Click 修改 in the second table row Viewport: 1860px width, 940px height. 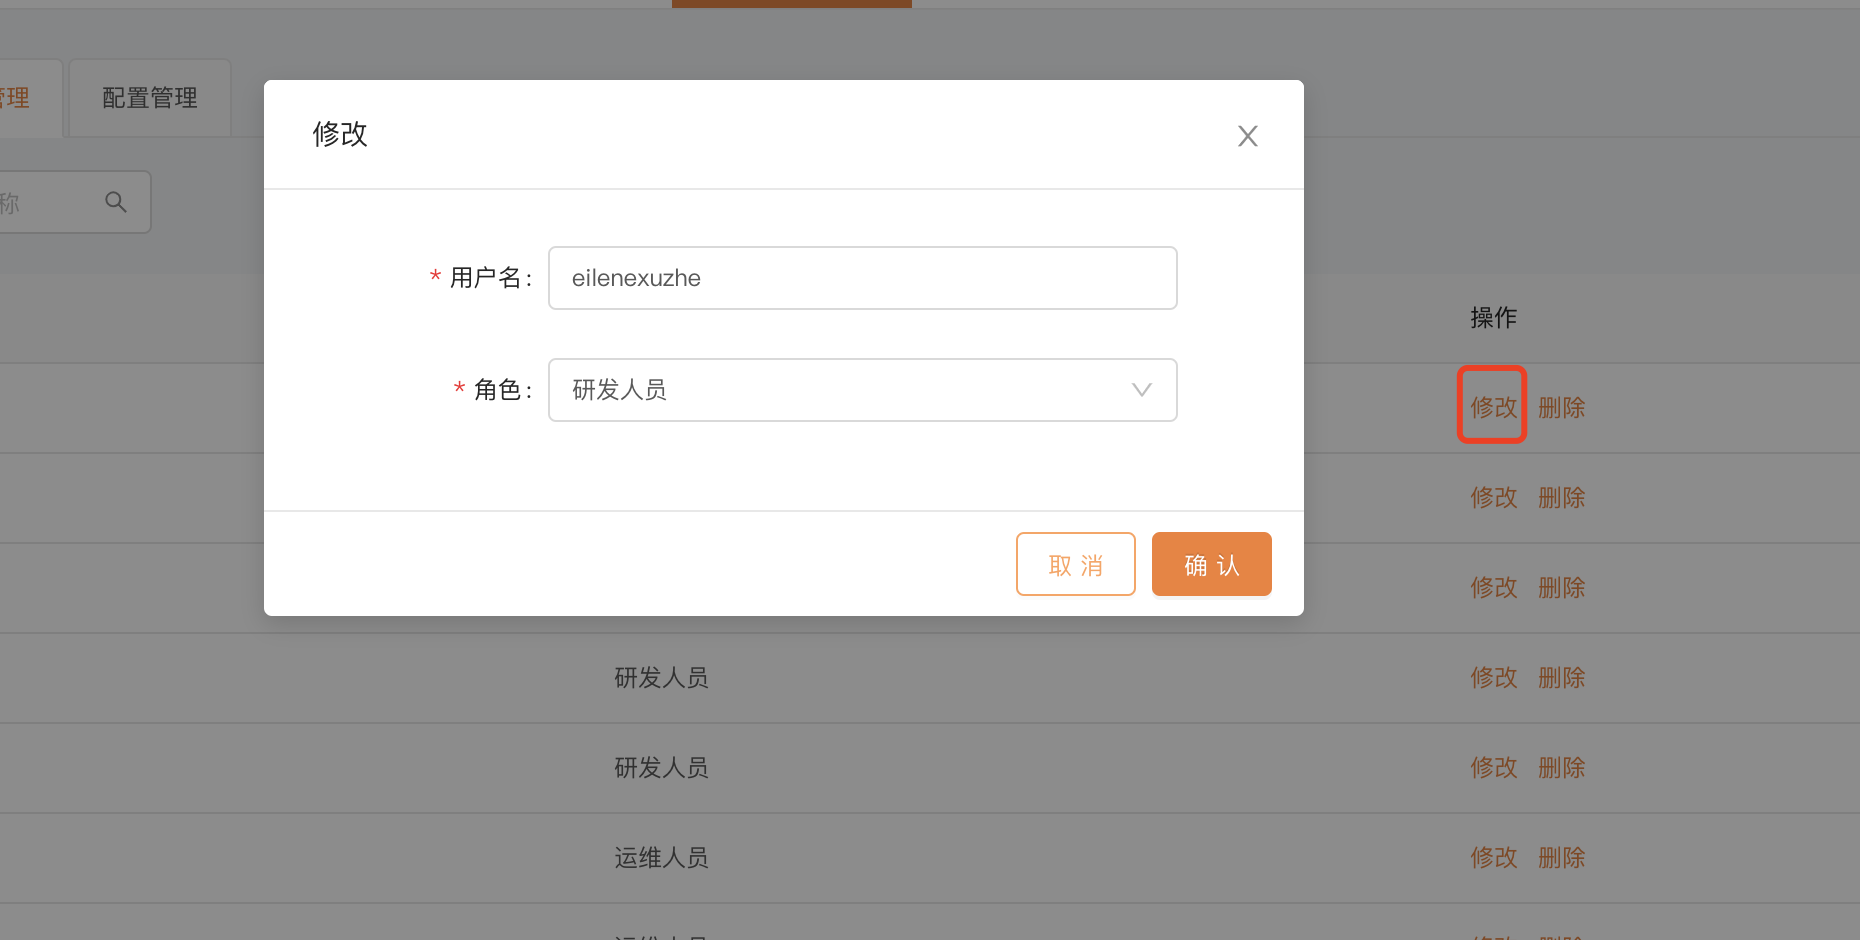pos(1493,497)
